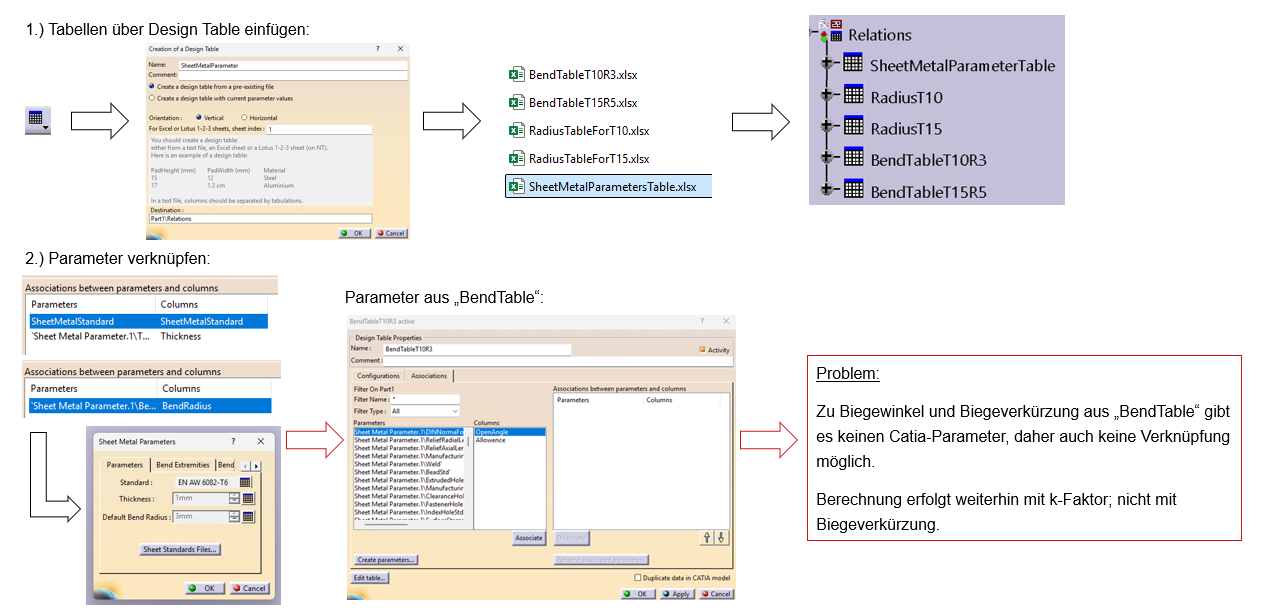Click the Associate button
Screen dimensions: 1268x611
(x=529, y=538)
